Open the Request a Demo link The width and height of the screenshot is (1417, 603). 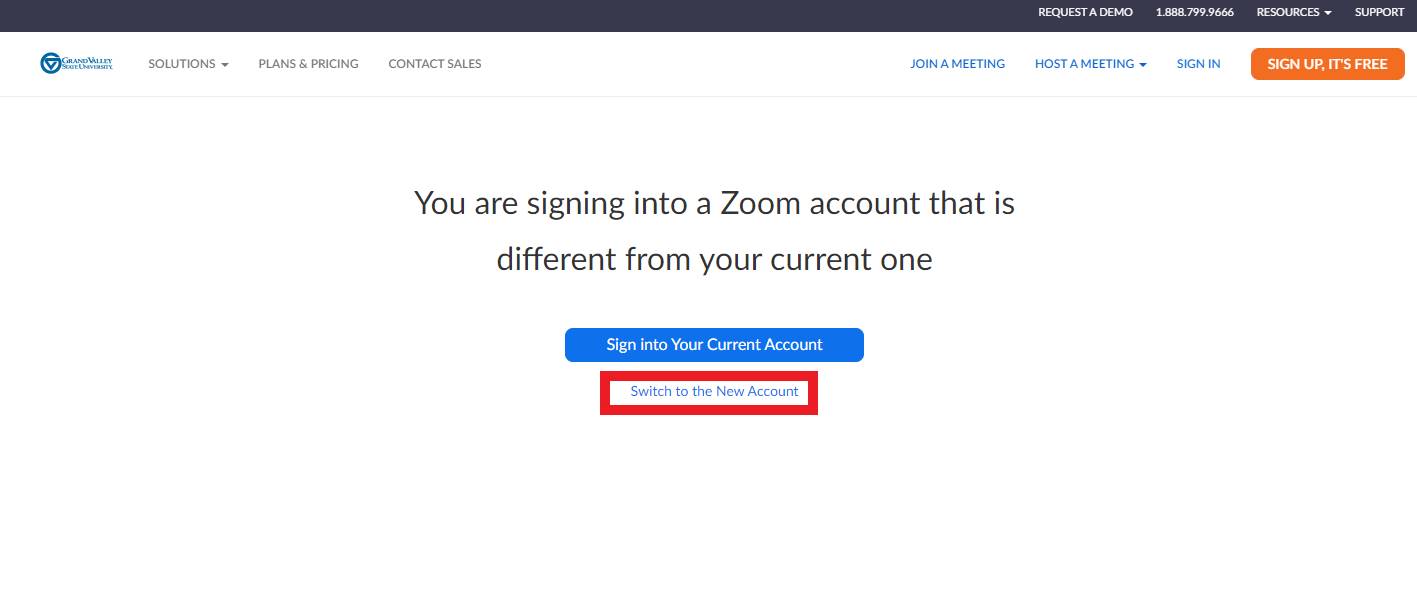pos(1085,12)
